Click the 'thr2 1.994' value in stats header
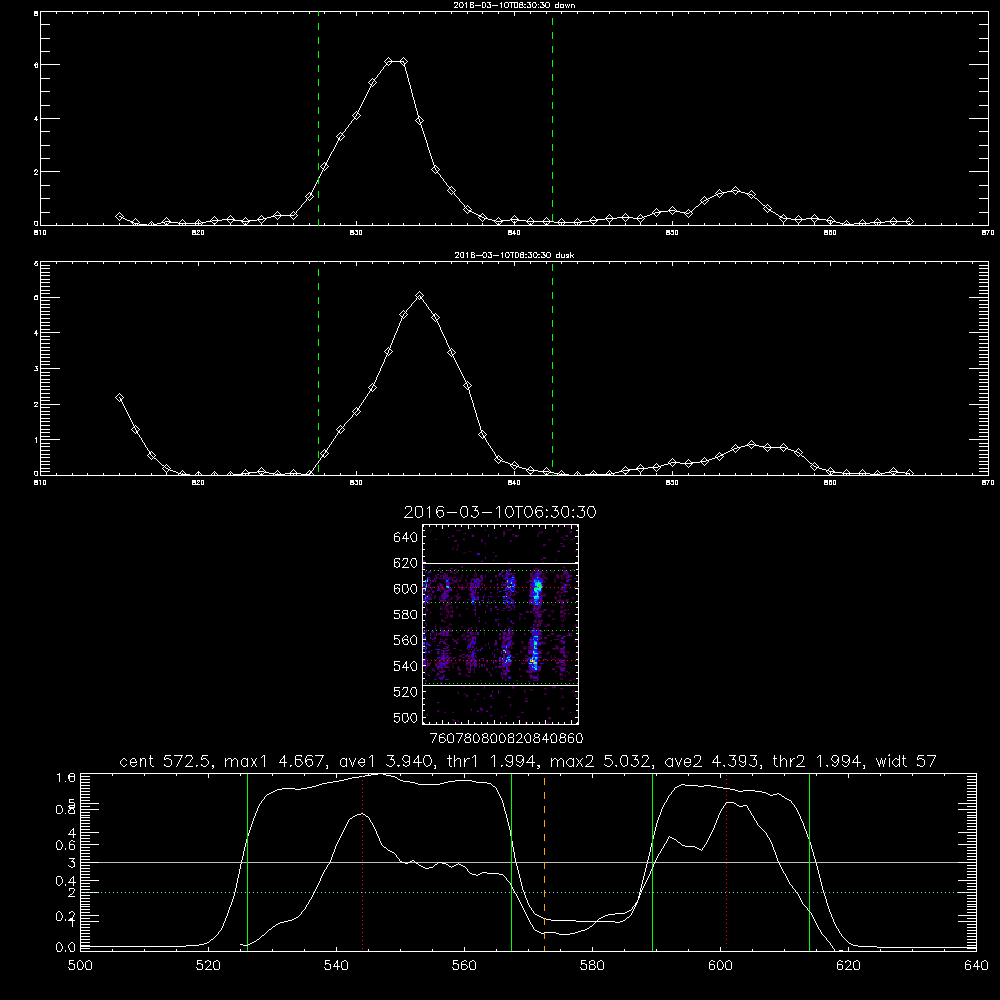 [818, 761]
